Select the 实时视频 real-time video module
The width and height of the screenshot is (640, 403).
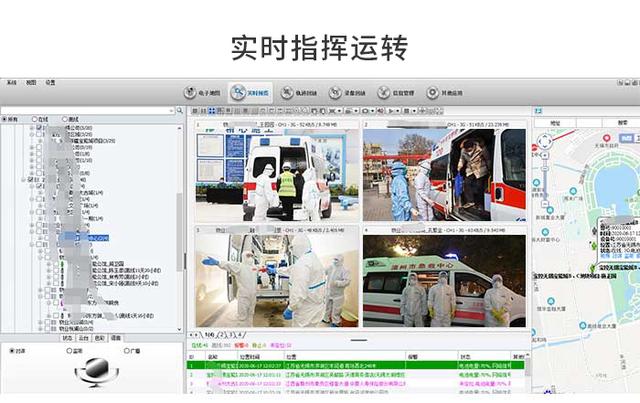point(249,93)
